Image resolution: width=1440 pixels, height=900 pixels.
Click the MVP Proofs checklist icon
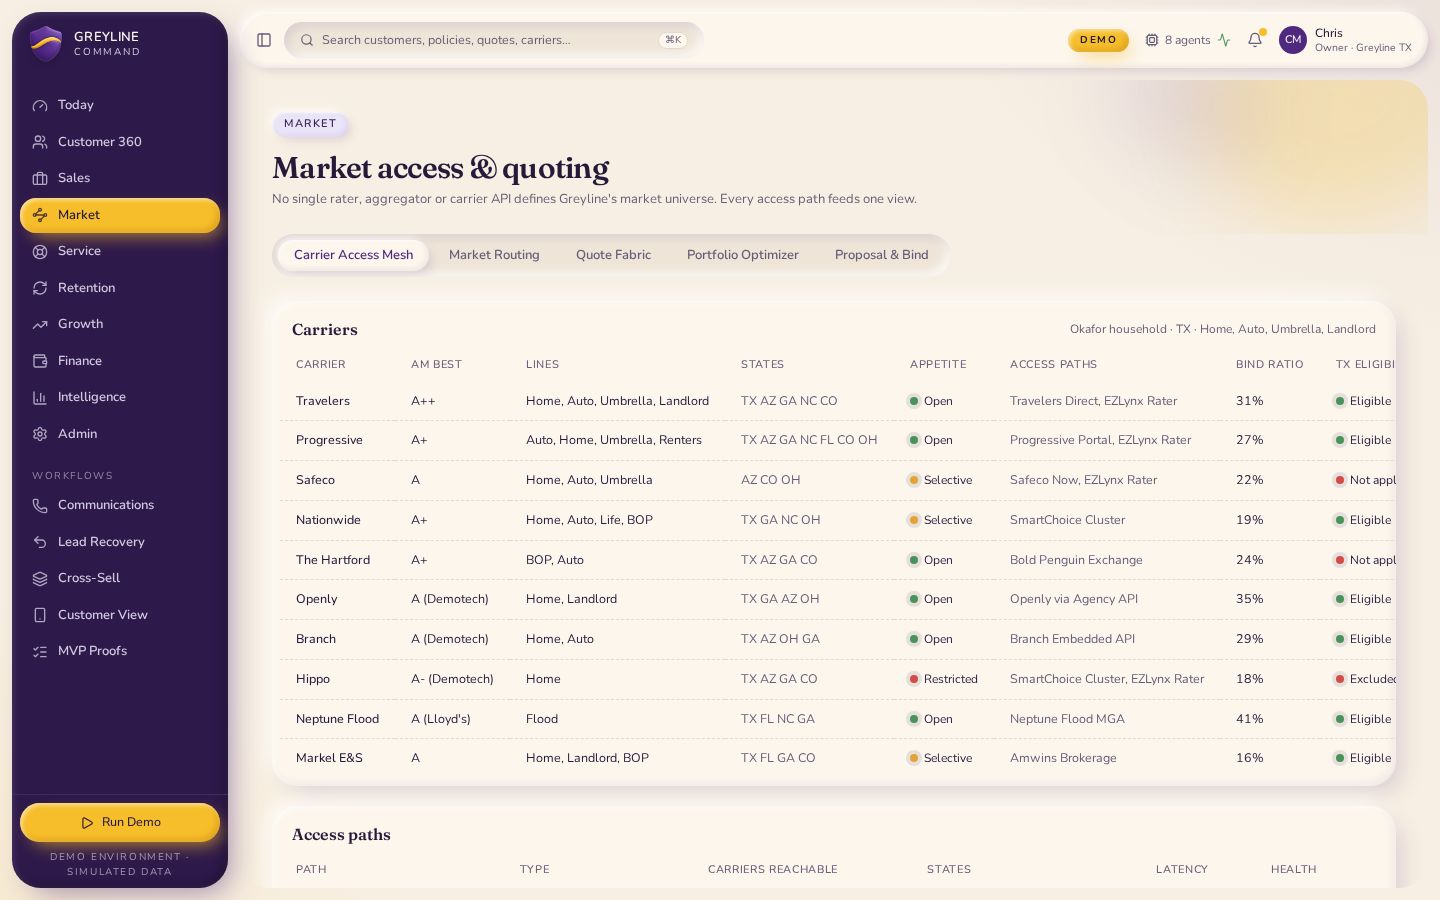40,651
